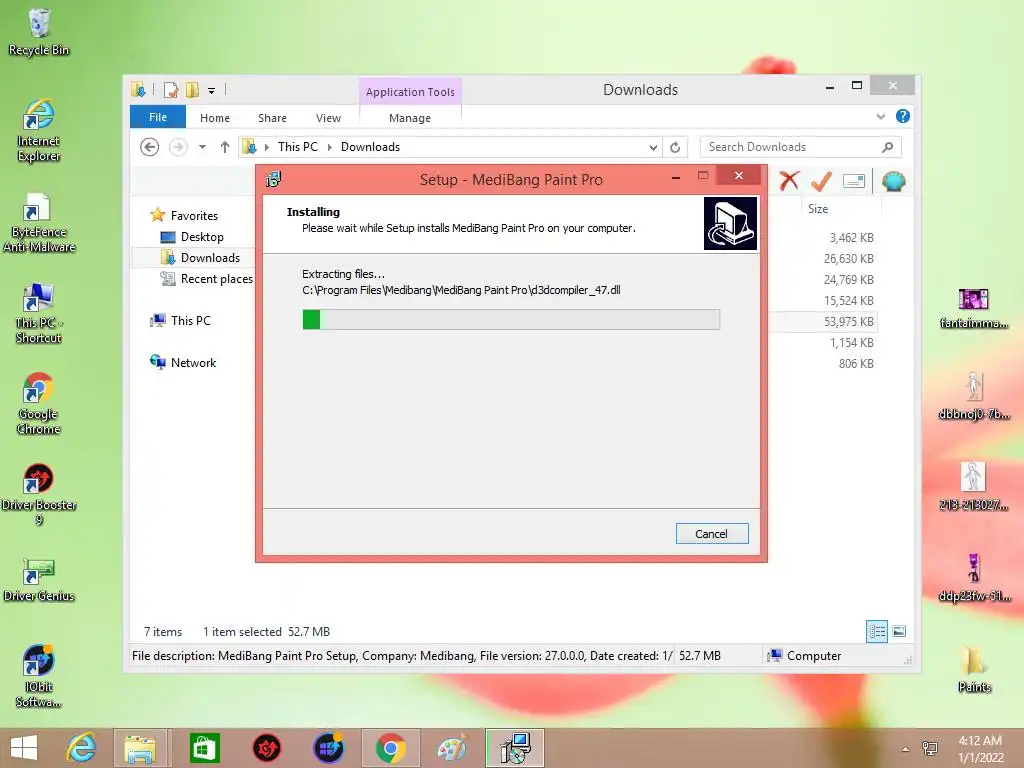This screenshot has height=768, width=1024.
Task: Open File tab in Downloads window
Action: point(158,117)
